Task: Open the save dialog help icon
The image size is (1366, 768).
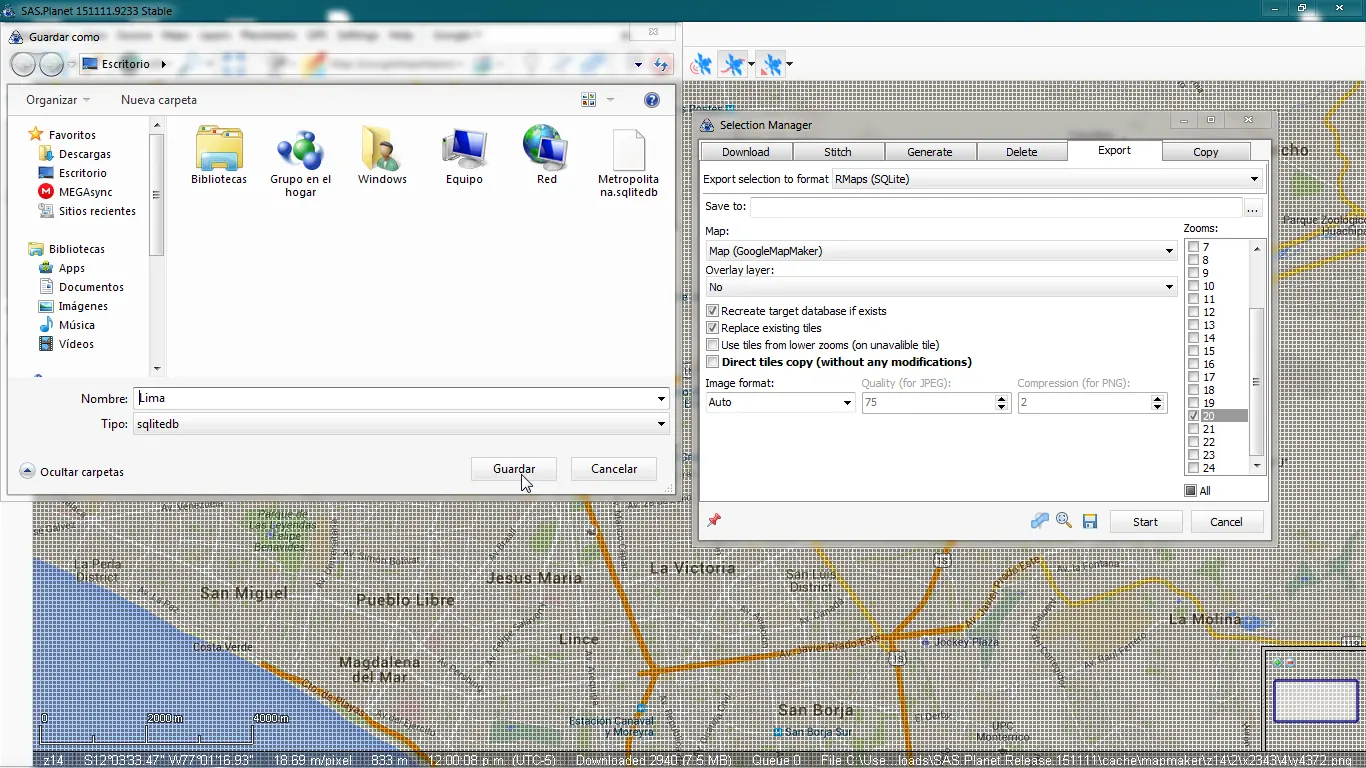Action: 652,100
